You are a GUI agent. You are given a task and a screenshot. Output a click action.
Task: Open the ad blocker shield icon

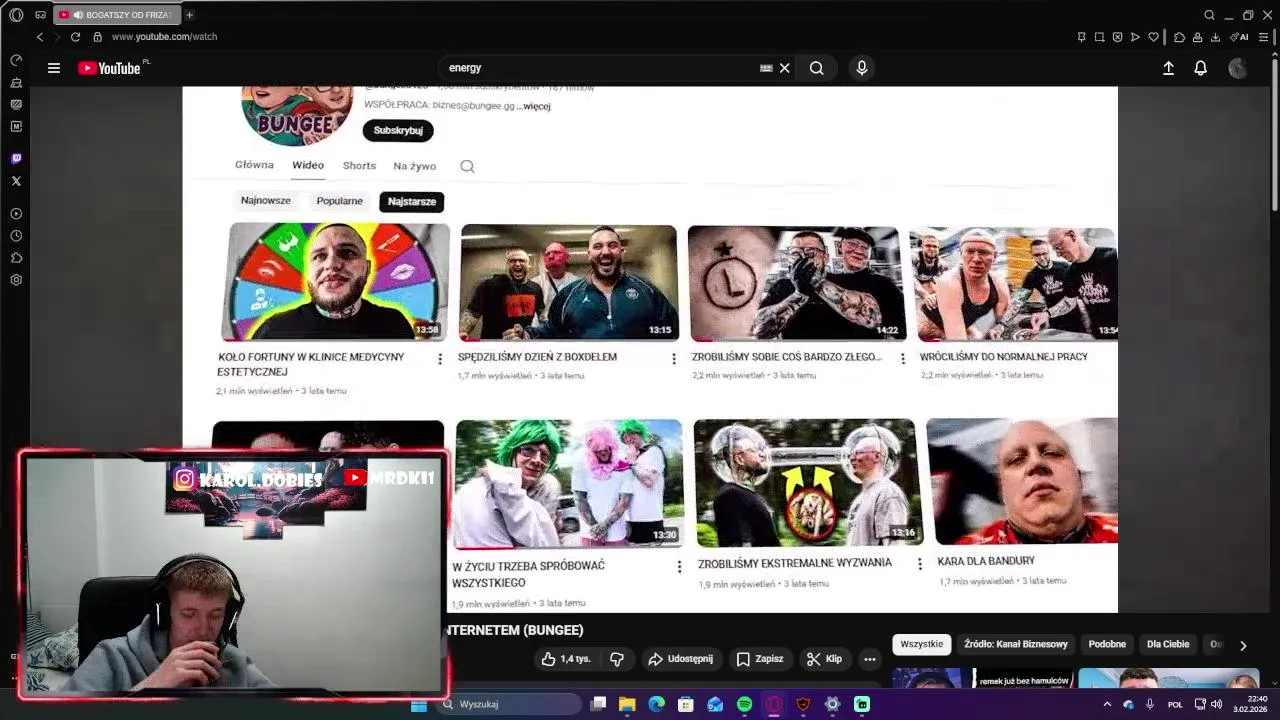1117,37
